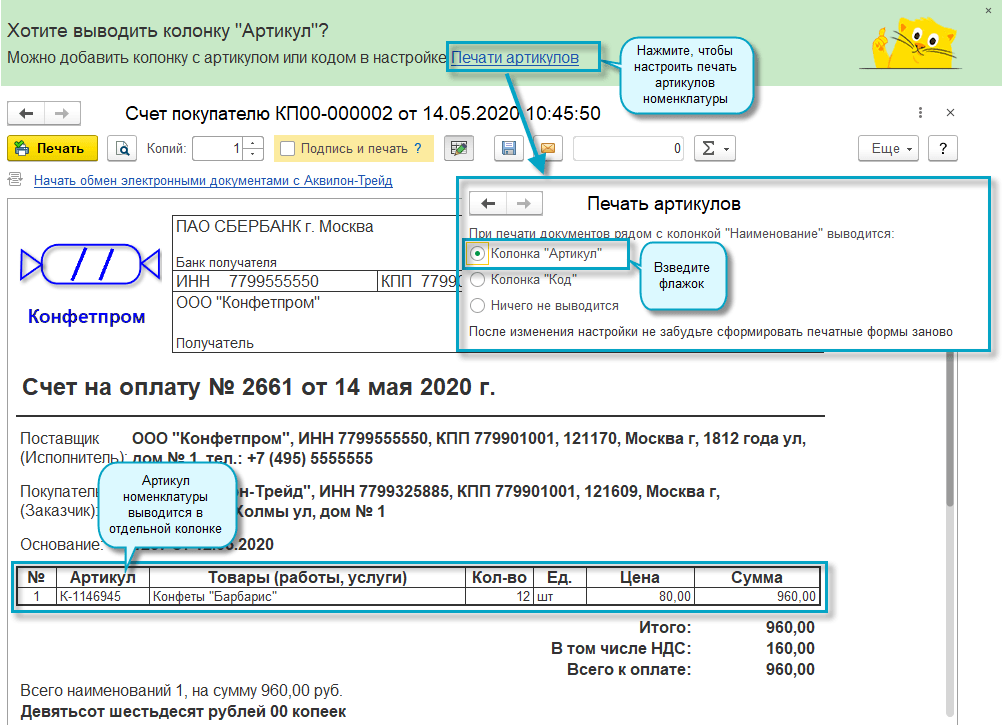1002x725 pixels.
Task: Click question mark next to Подпись и печать
Action: [x=418, y=148]
